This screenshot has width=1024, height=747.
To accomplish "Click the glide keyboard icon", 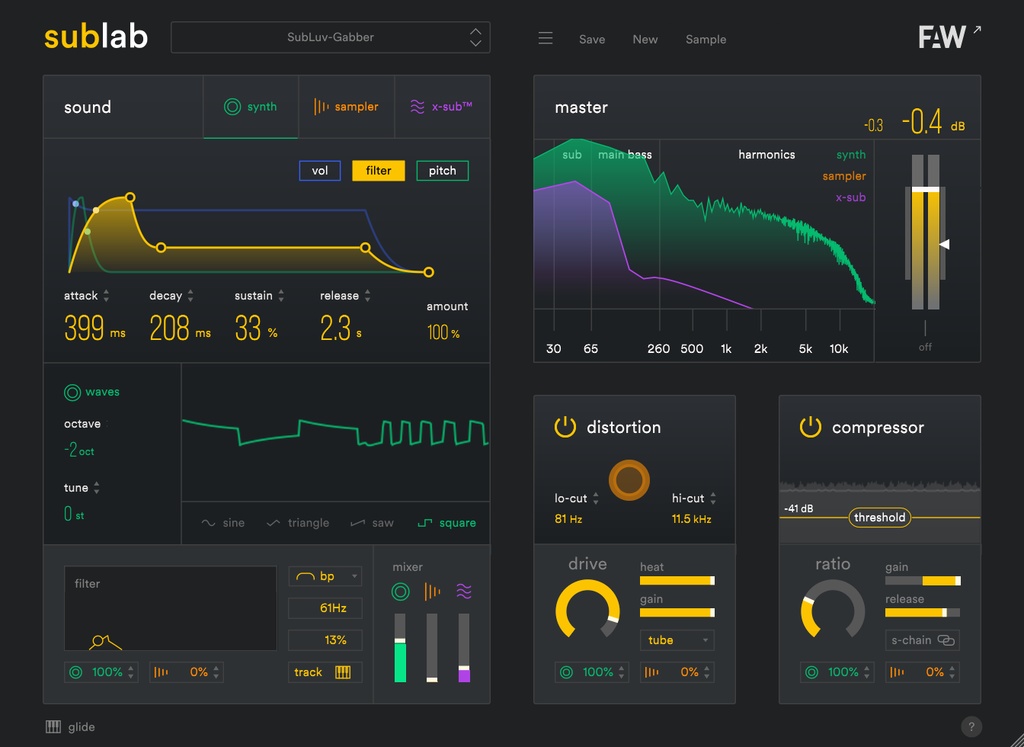I will pos(54,727).
